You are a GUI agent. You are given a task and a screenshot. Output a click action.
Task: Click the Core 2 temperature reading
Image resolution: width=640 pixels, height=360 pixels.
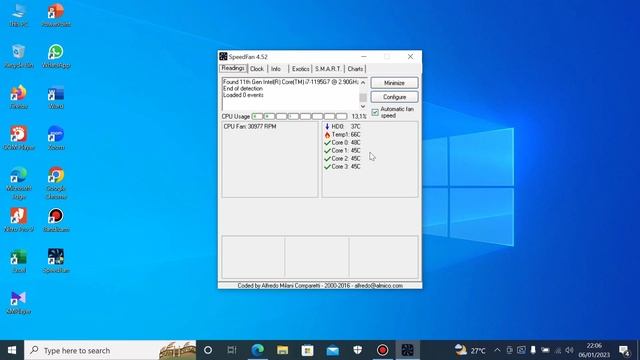[342, 158]
